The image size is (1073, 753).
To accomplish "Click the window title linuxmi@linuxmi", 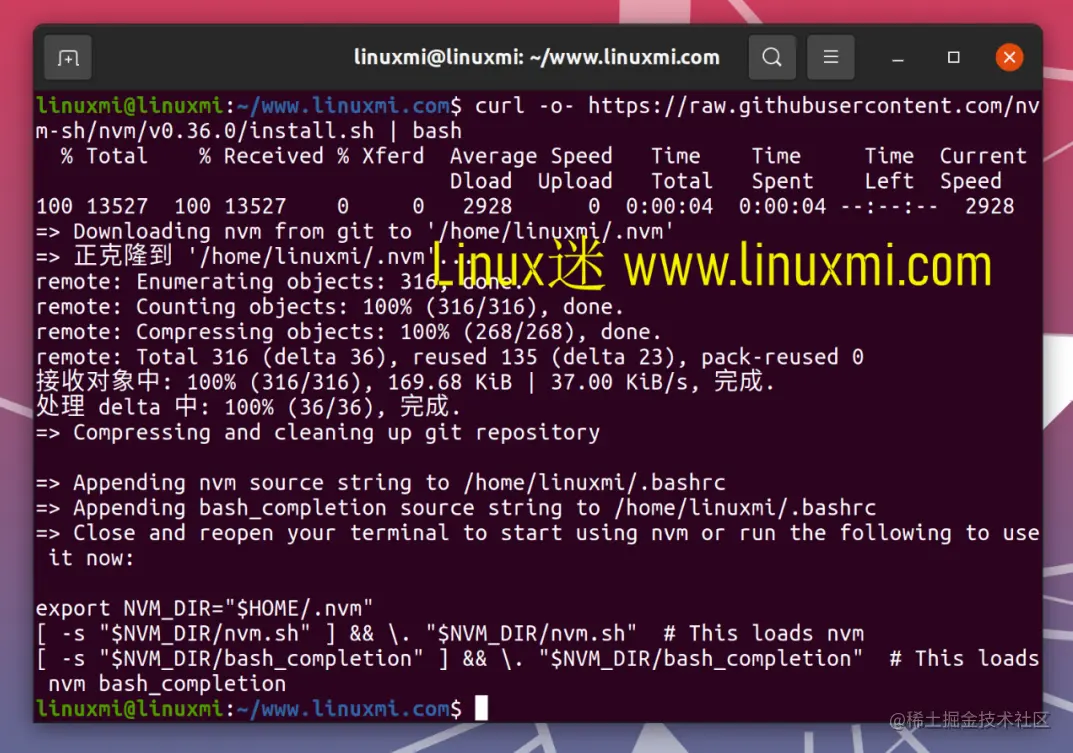I will (536, 58).
